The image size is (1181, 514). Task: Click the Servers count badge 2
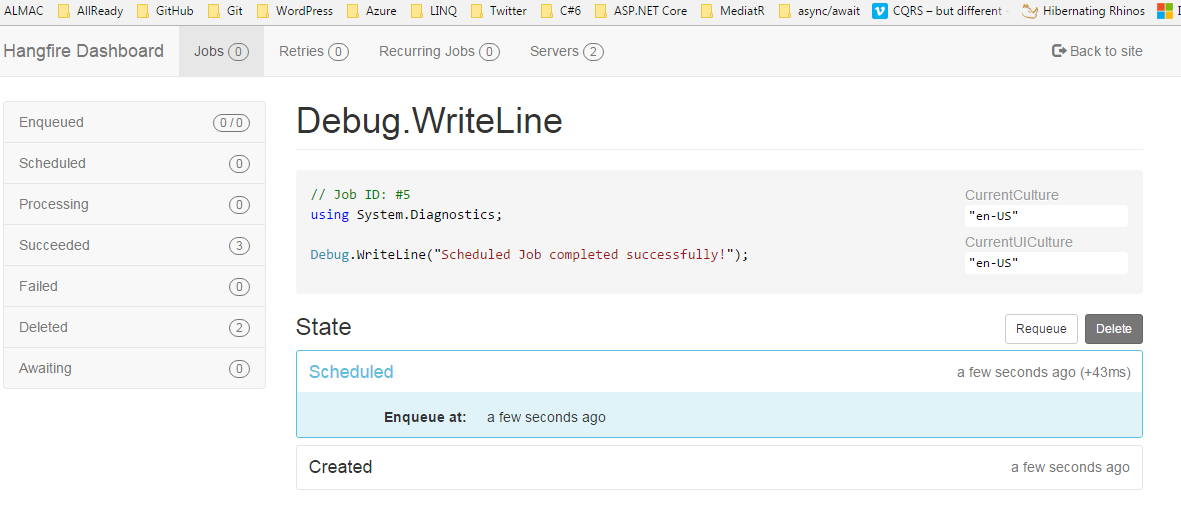point(593,51)
